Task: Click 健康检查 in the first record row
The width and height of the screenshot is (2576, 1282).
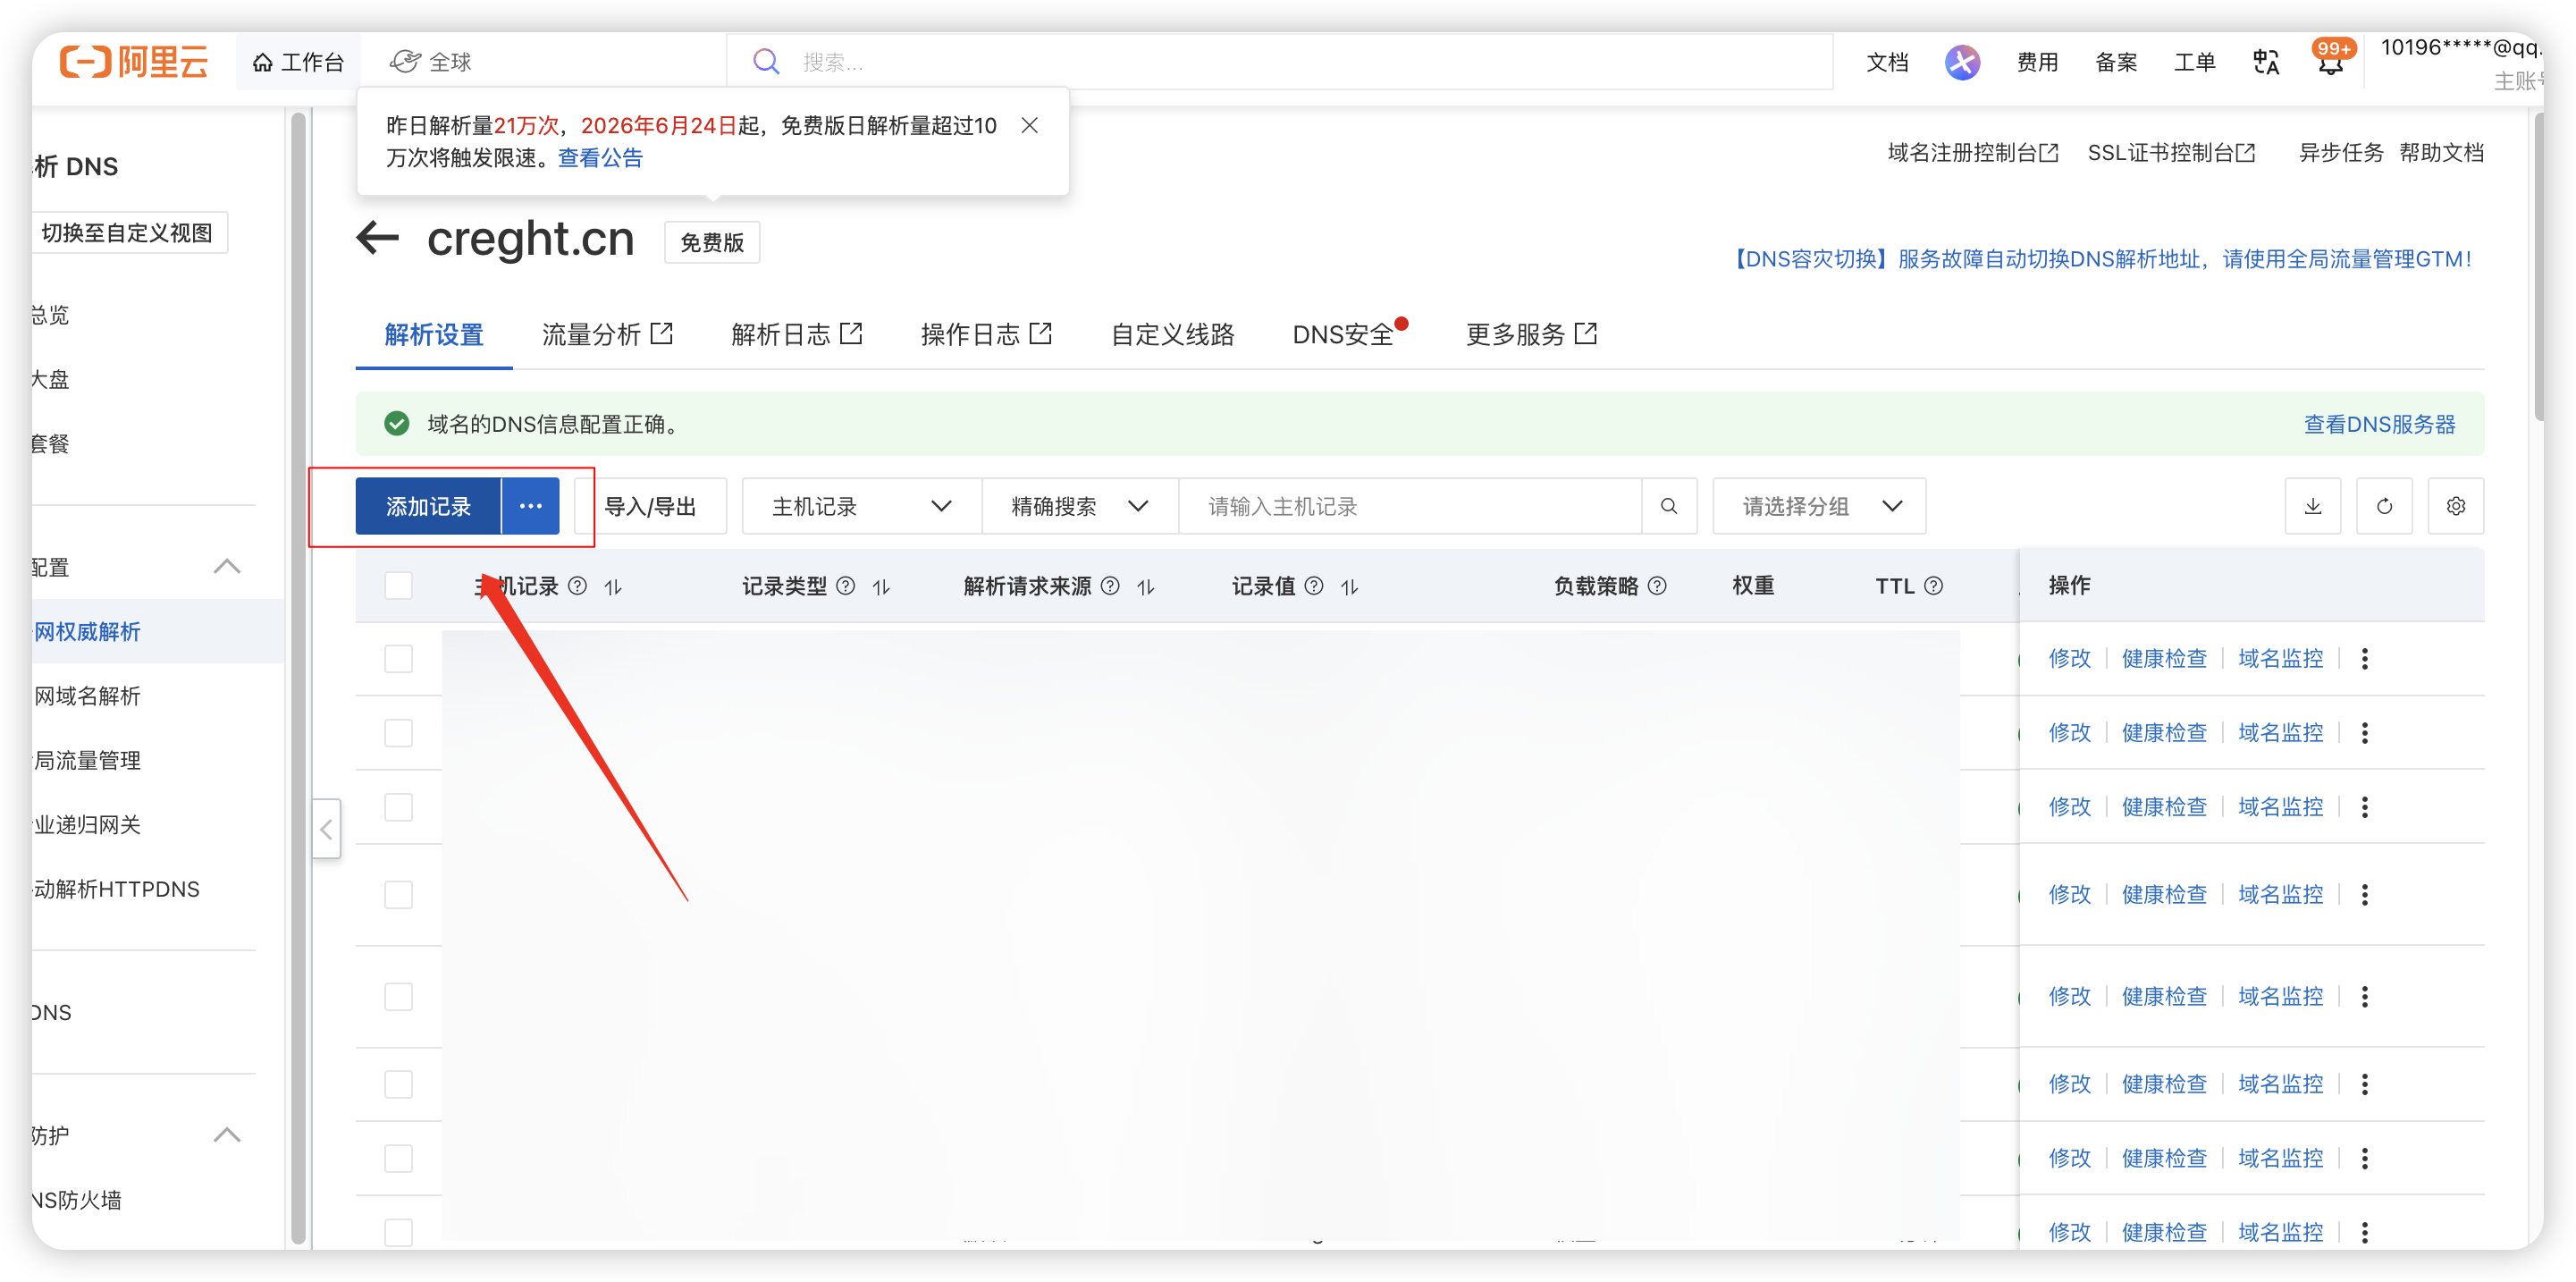Action: pos(2164,658)
